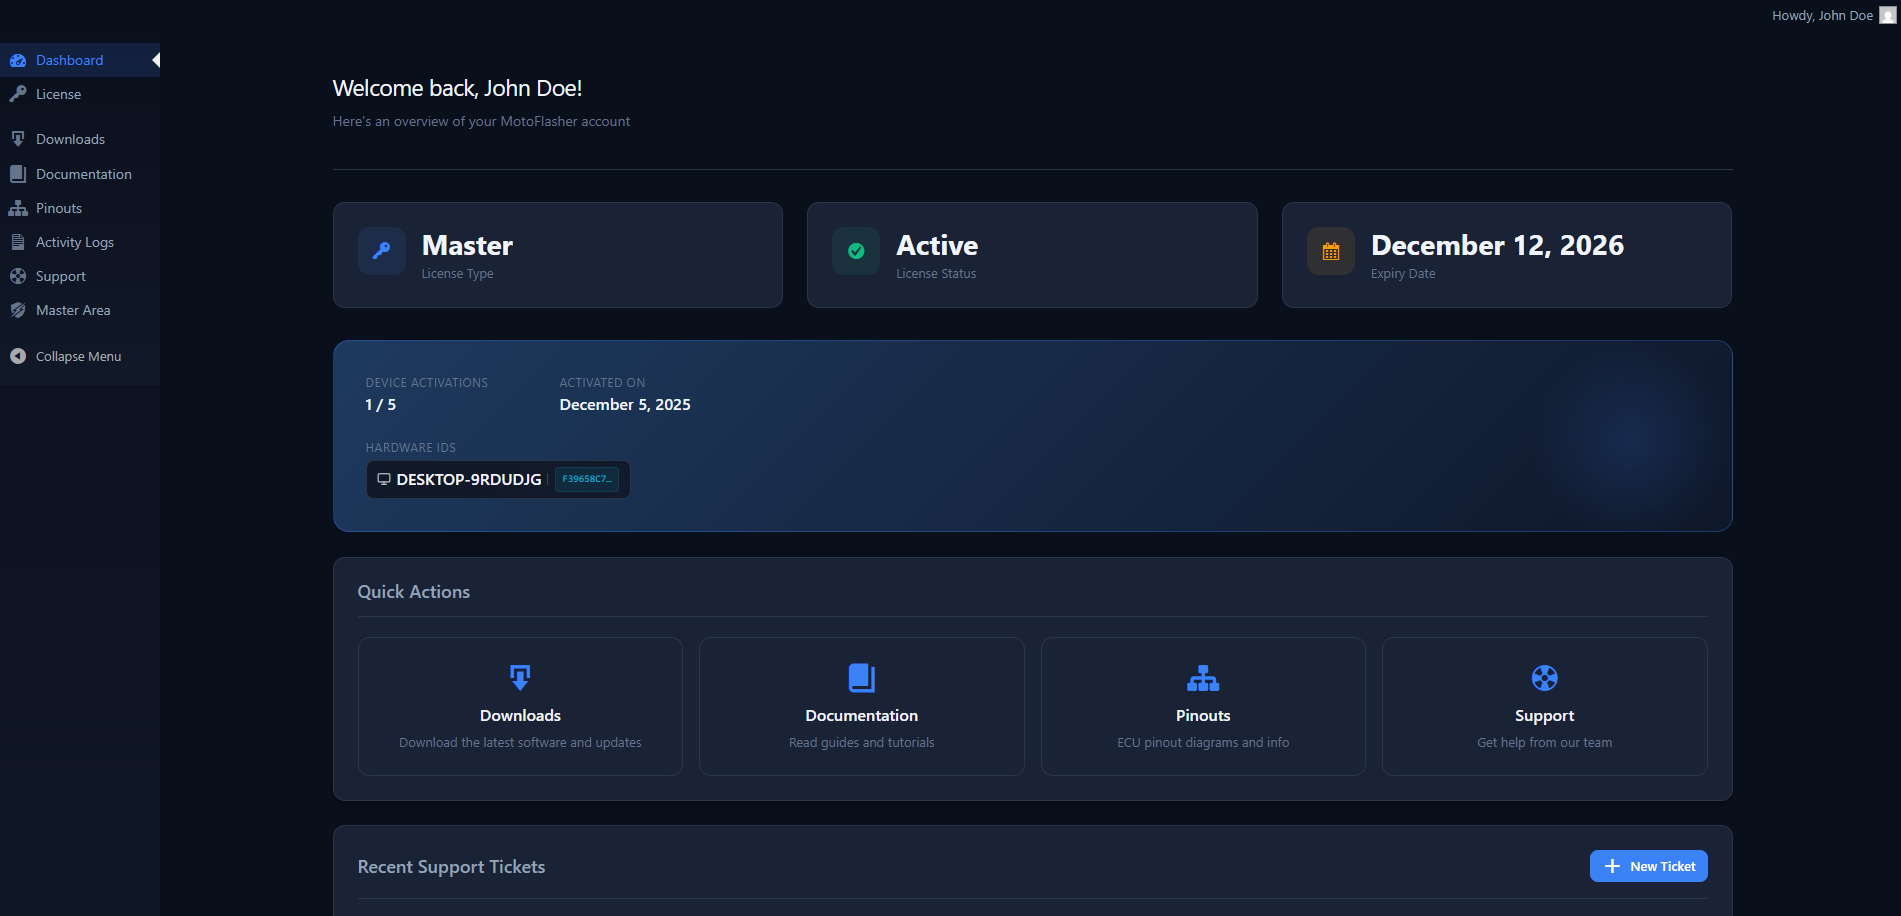Open Master Area from the sidebar
1901x916 pixels.
click(x=80, y=310)
